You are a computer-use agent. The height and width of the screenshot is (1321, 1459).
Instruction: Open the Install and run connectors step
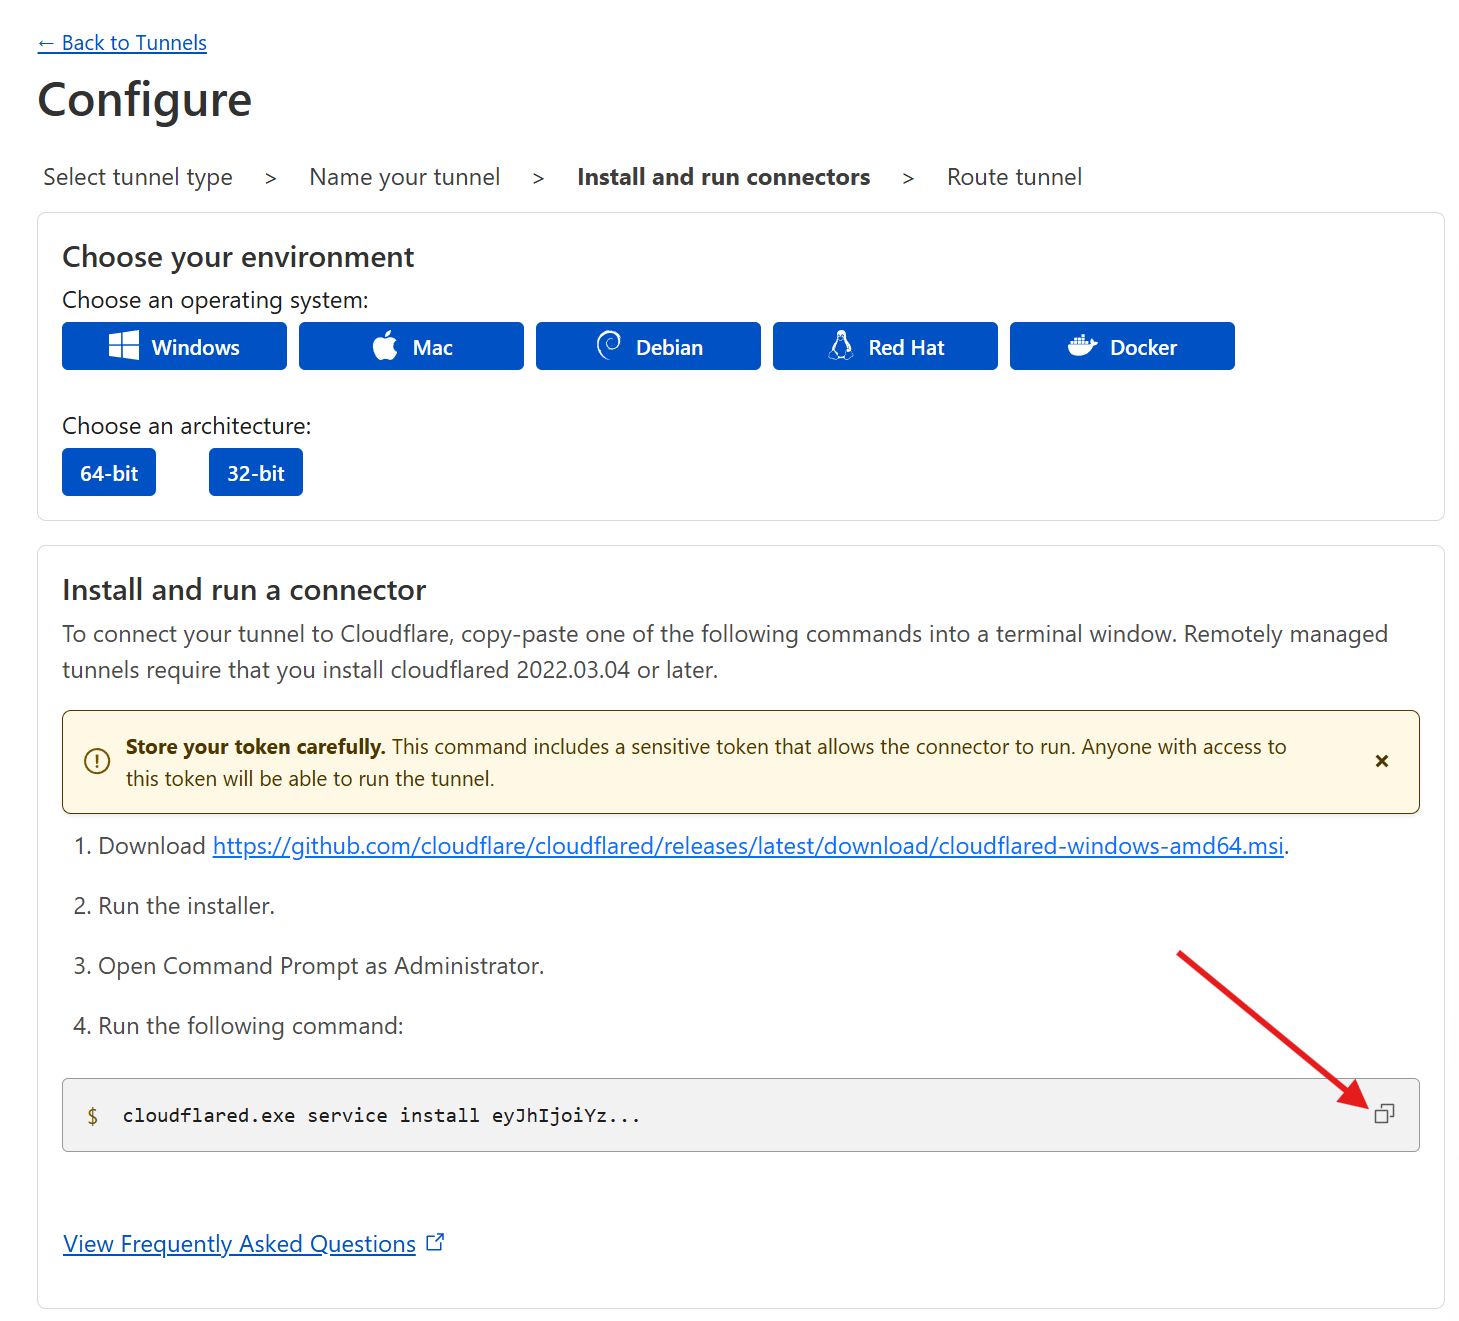coord(723,176)
